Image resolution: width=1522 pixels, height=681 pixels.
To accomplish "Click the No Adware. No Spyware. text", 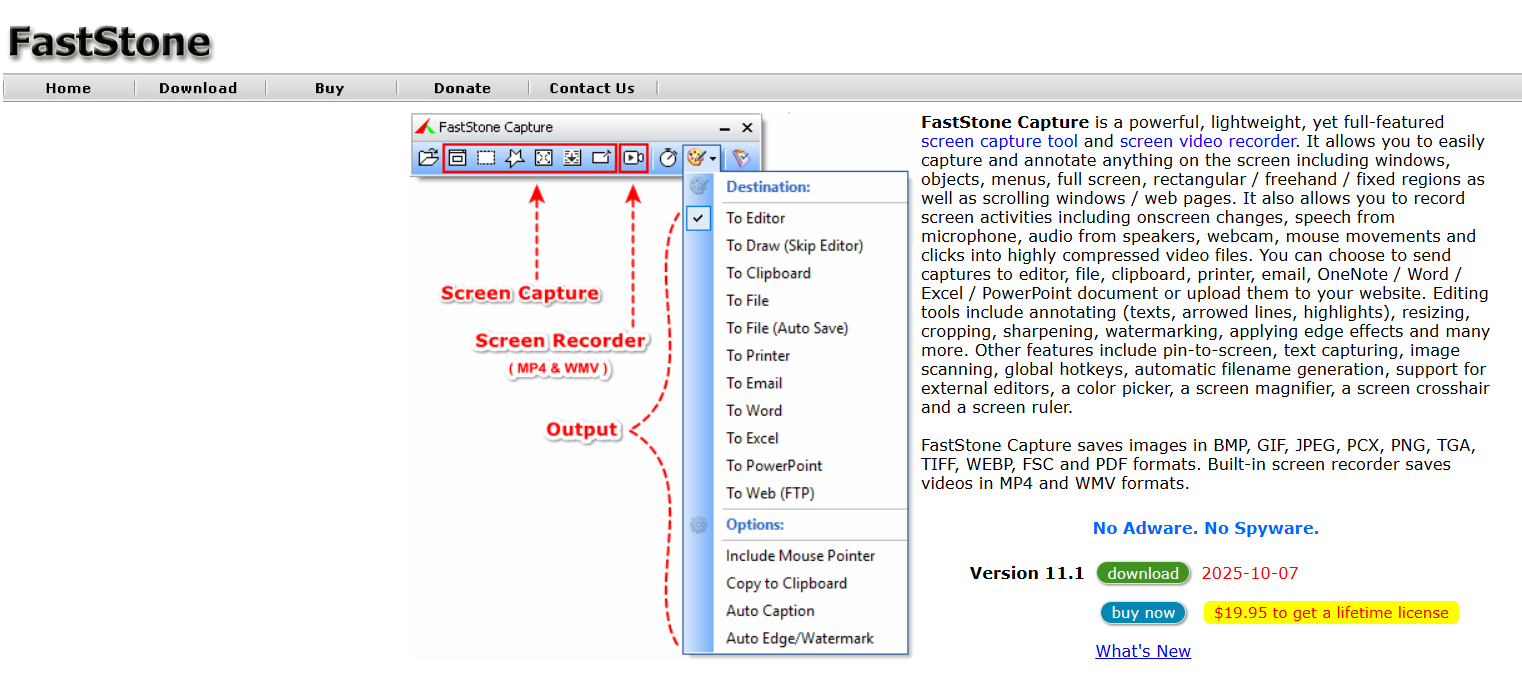I will 1206,528.
